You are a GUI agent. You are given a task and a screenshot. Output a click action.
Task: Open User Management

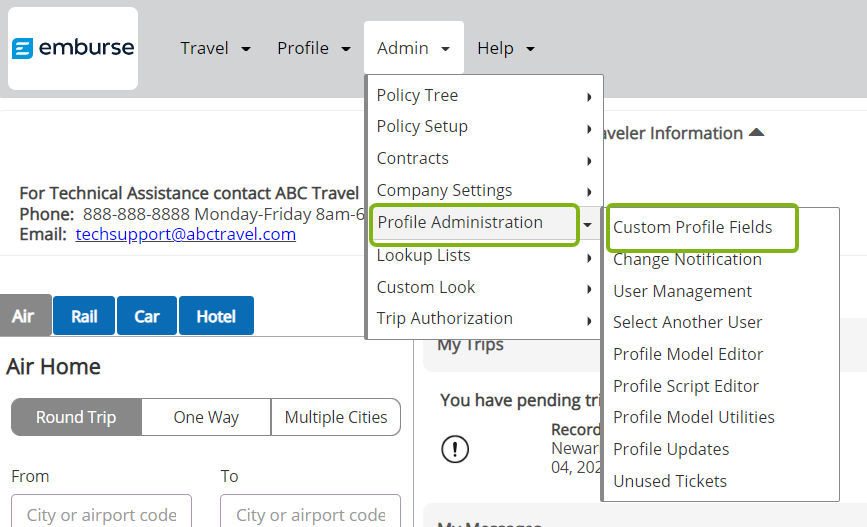coord(682,291)
